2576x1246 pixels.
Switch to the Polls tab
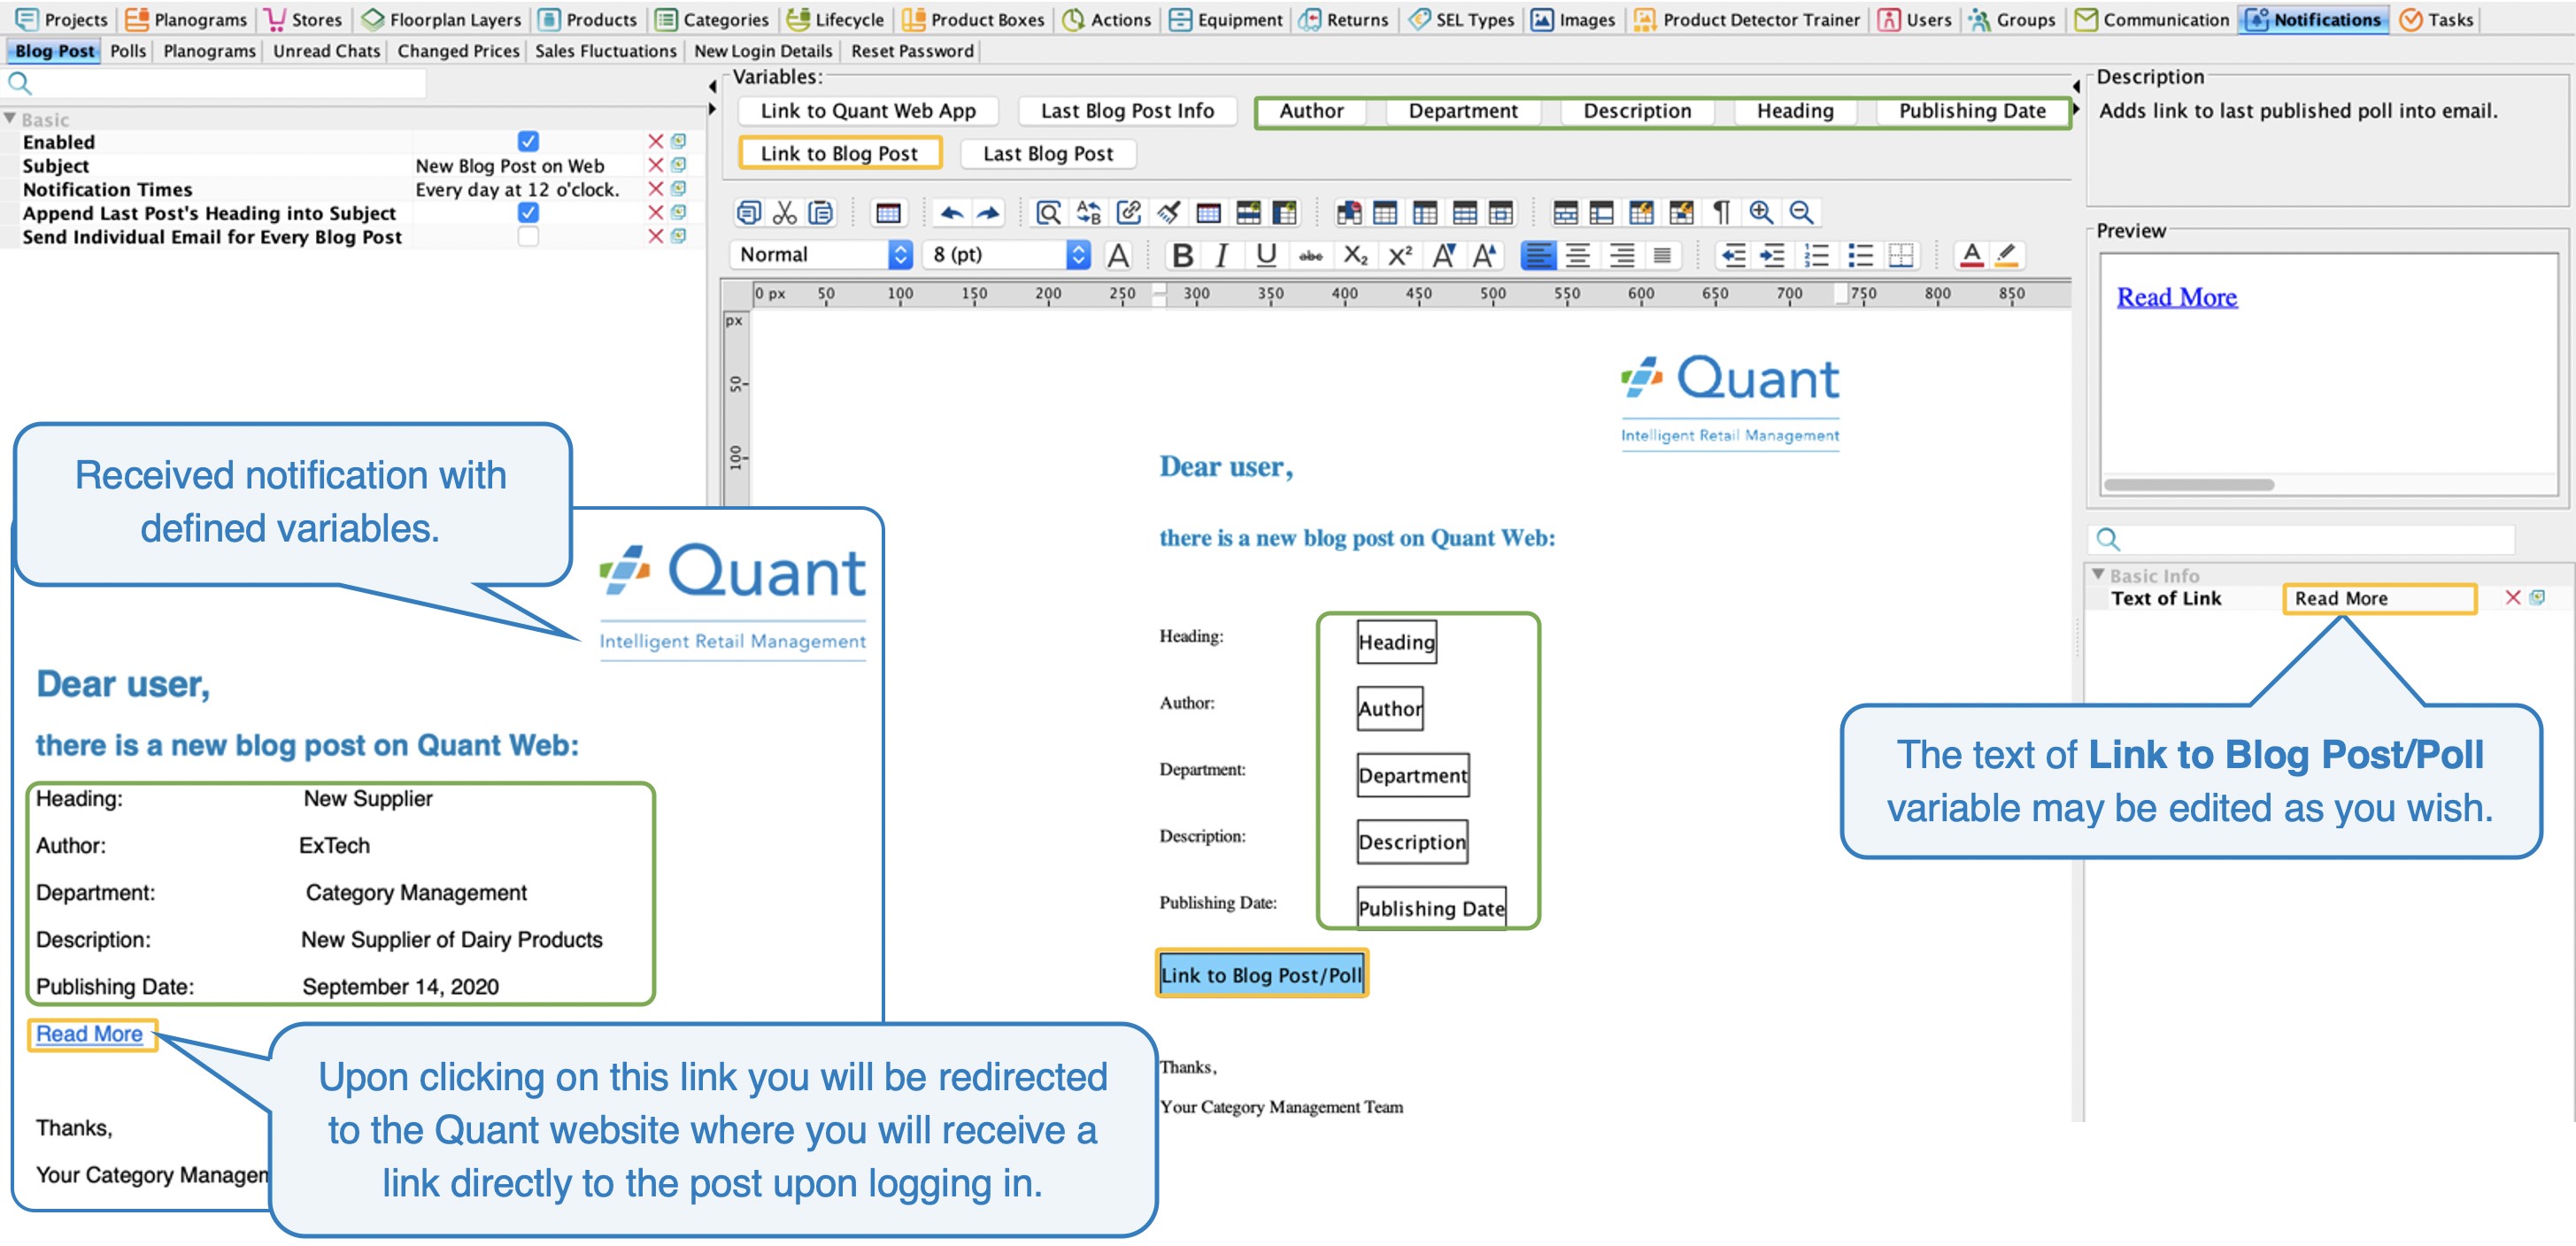[128, 50]
